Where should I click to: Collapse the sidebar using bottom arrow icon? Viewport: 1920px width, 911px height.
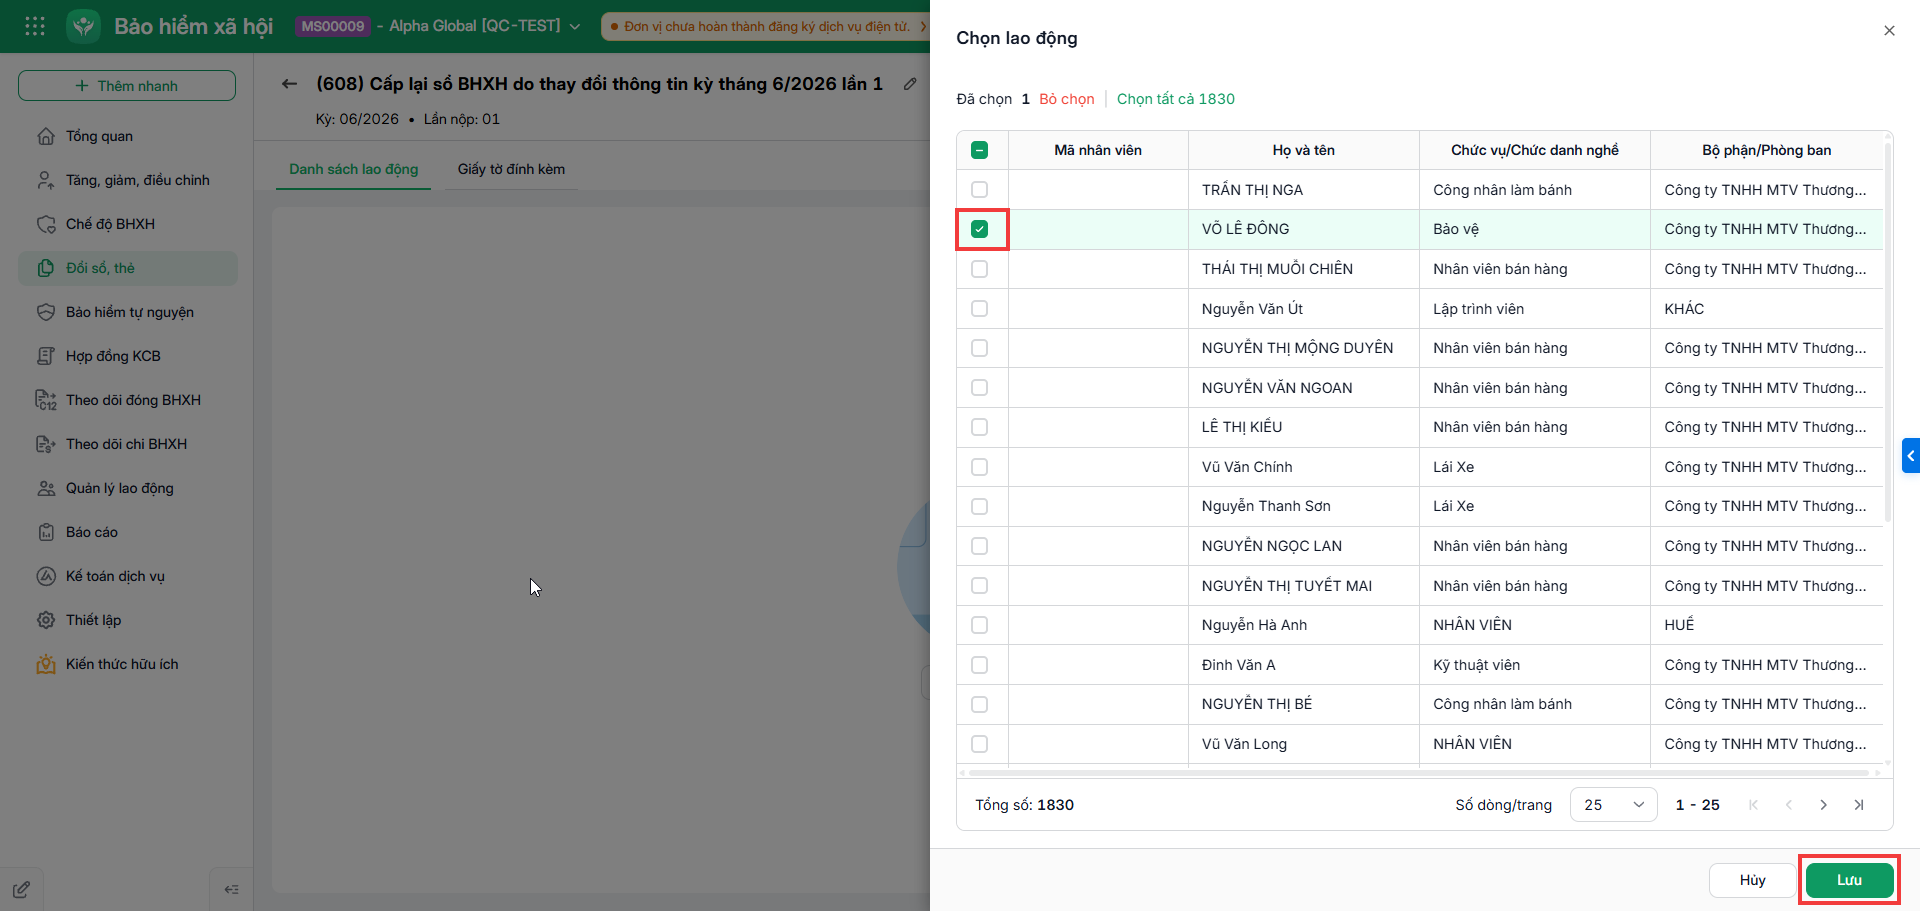pos(231,889)
